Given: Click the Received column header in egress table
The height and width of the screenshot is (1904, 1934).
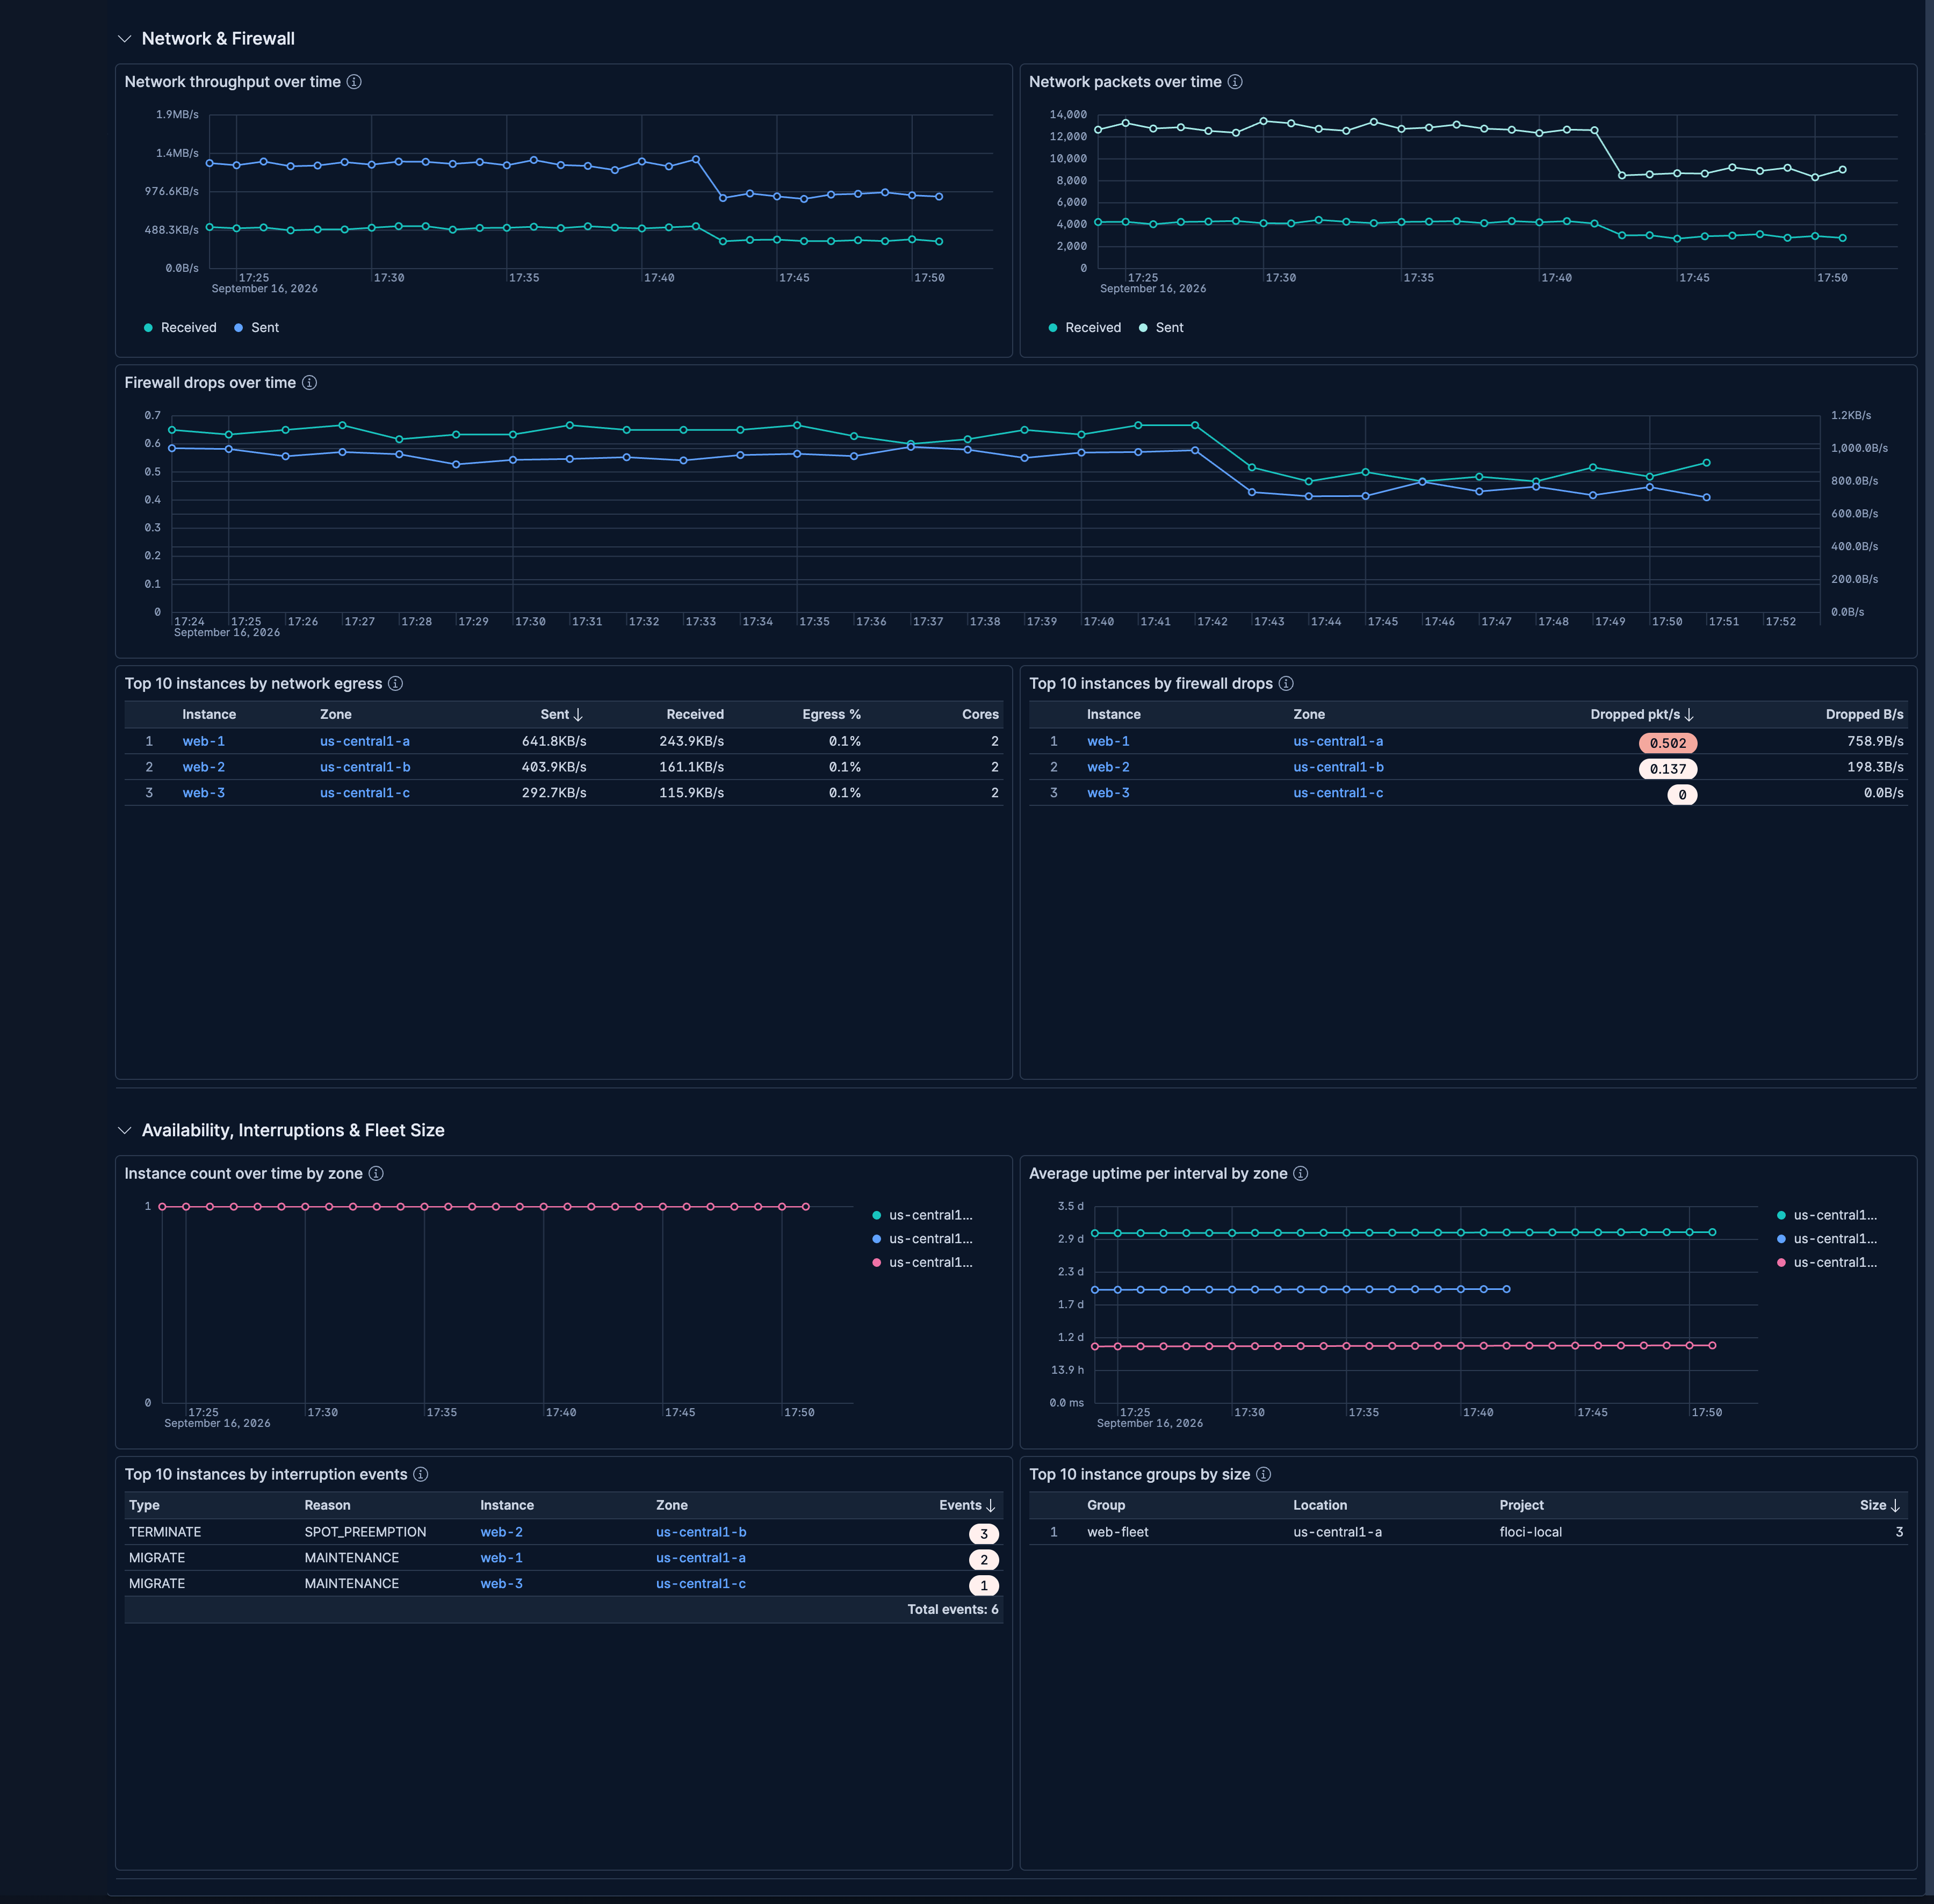Looking at the screenshot, I should point(695,715).
